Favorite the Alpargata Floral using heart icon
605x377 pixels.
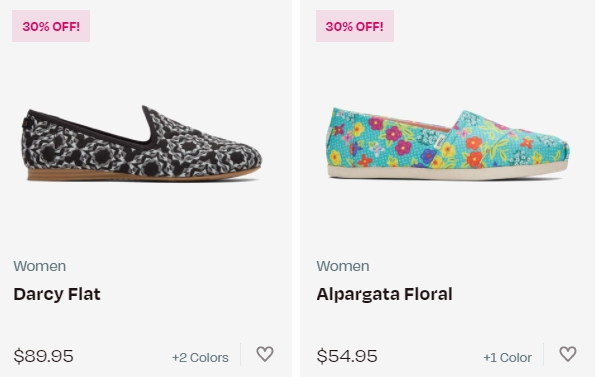coord(568,354)
